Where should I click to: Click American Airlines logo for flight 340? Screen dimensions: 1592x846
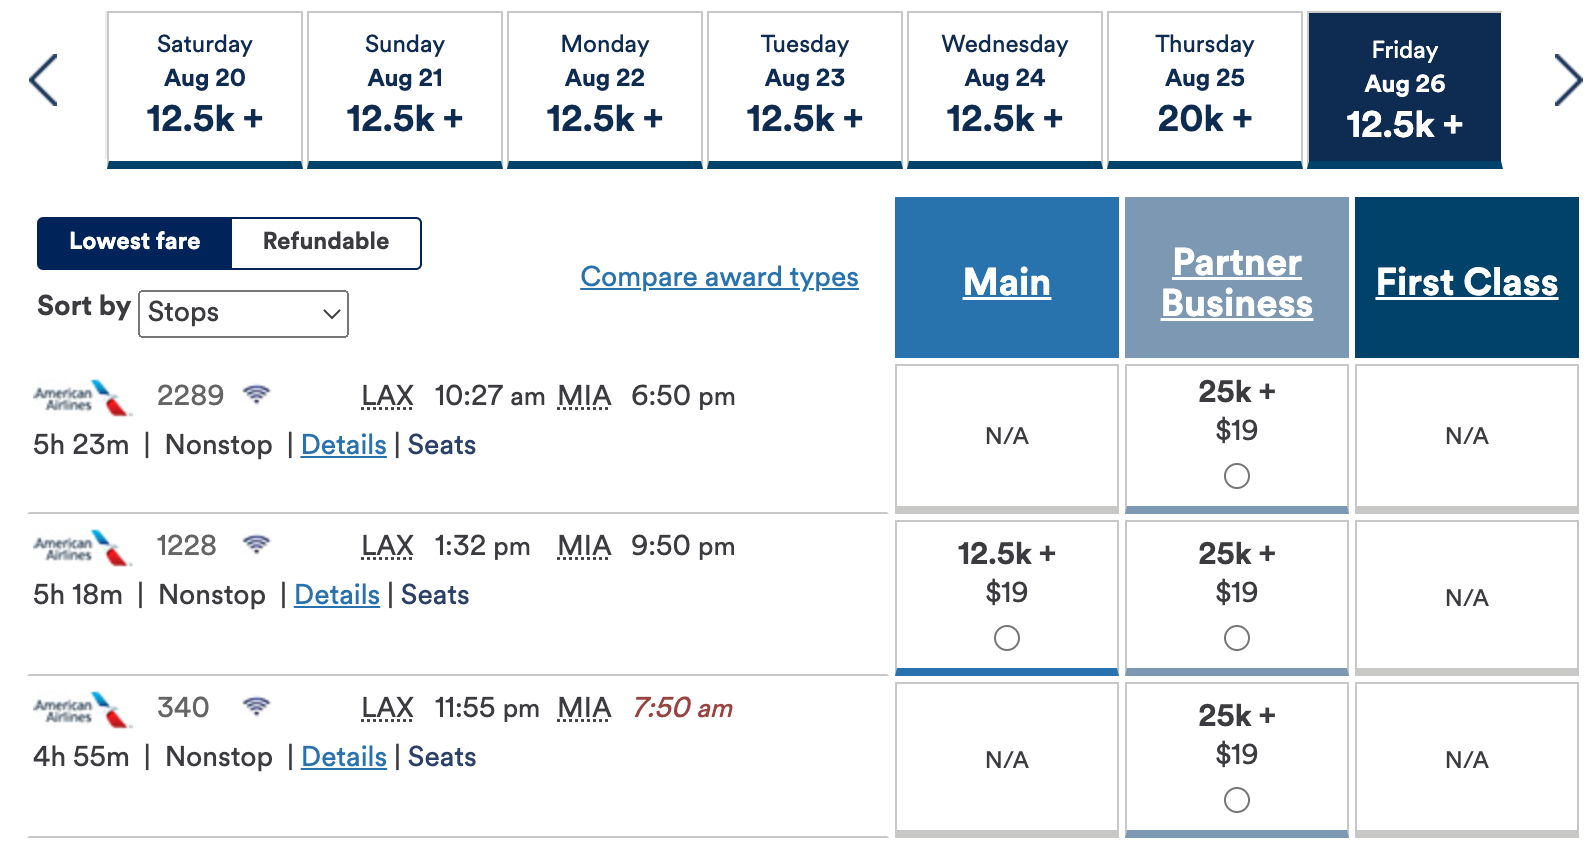pos(82,709)
